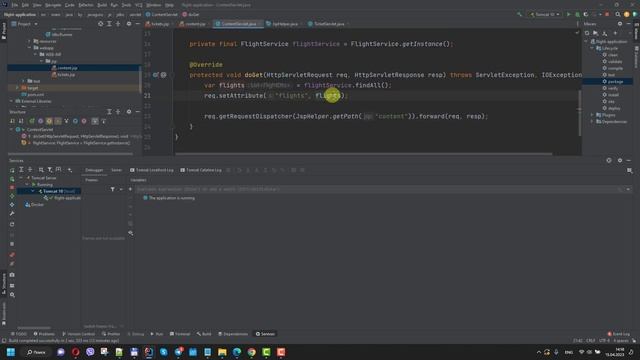Click the camera thread dump icon in Services
The width and height of the screenshot is (640, 360).
click(12, 275)
